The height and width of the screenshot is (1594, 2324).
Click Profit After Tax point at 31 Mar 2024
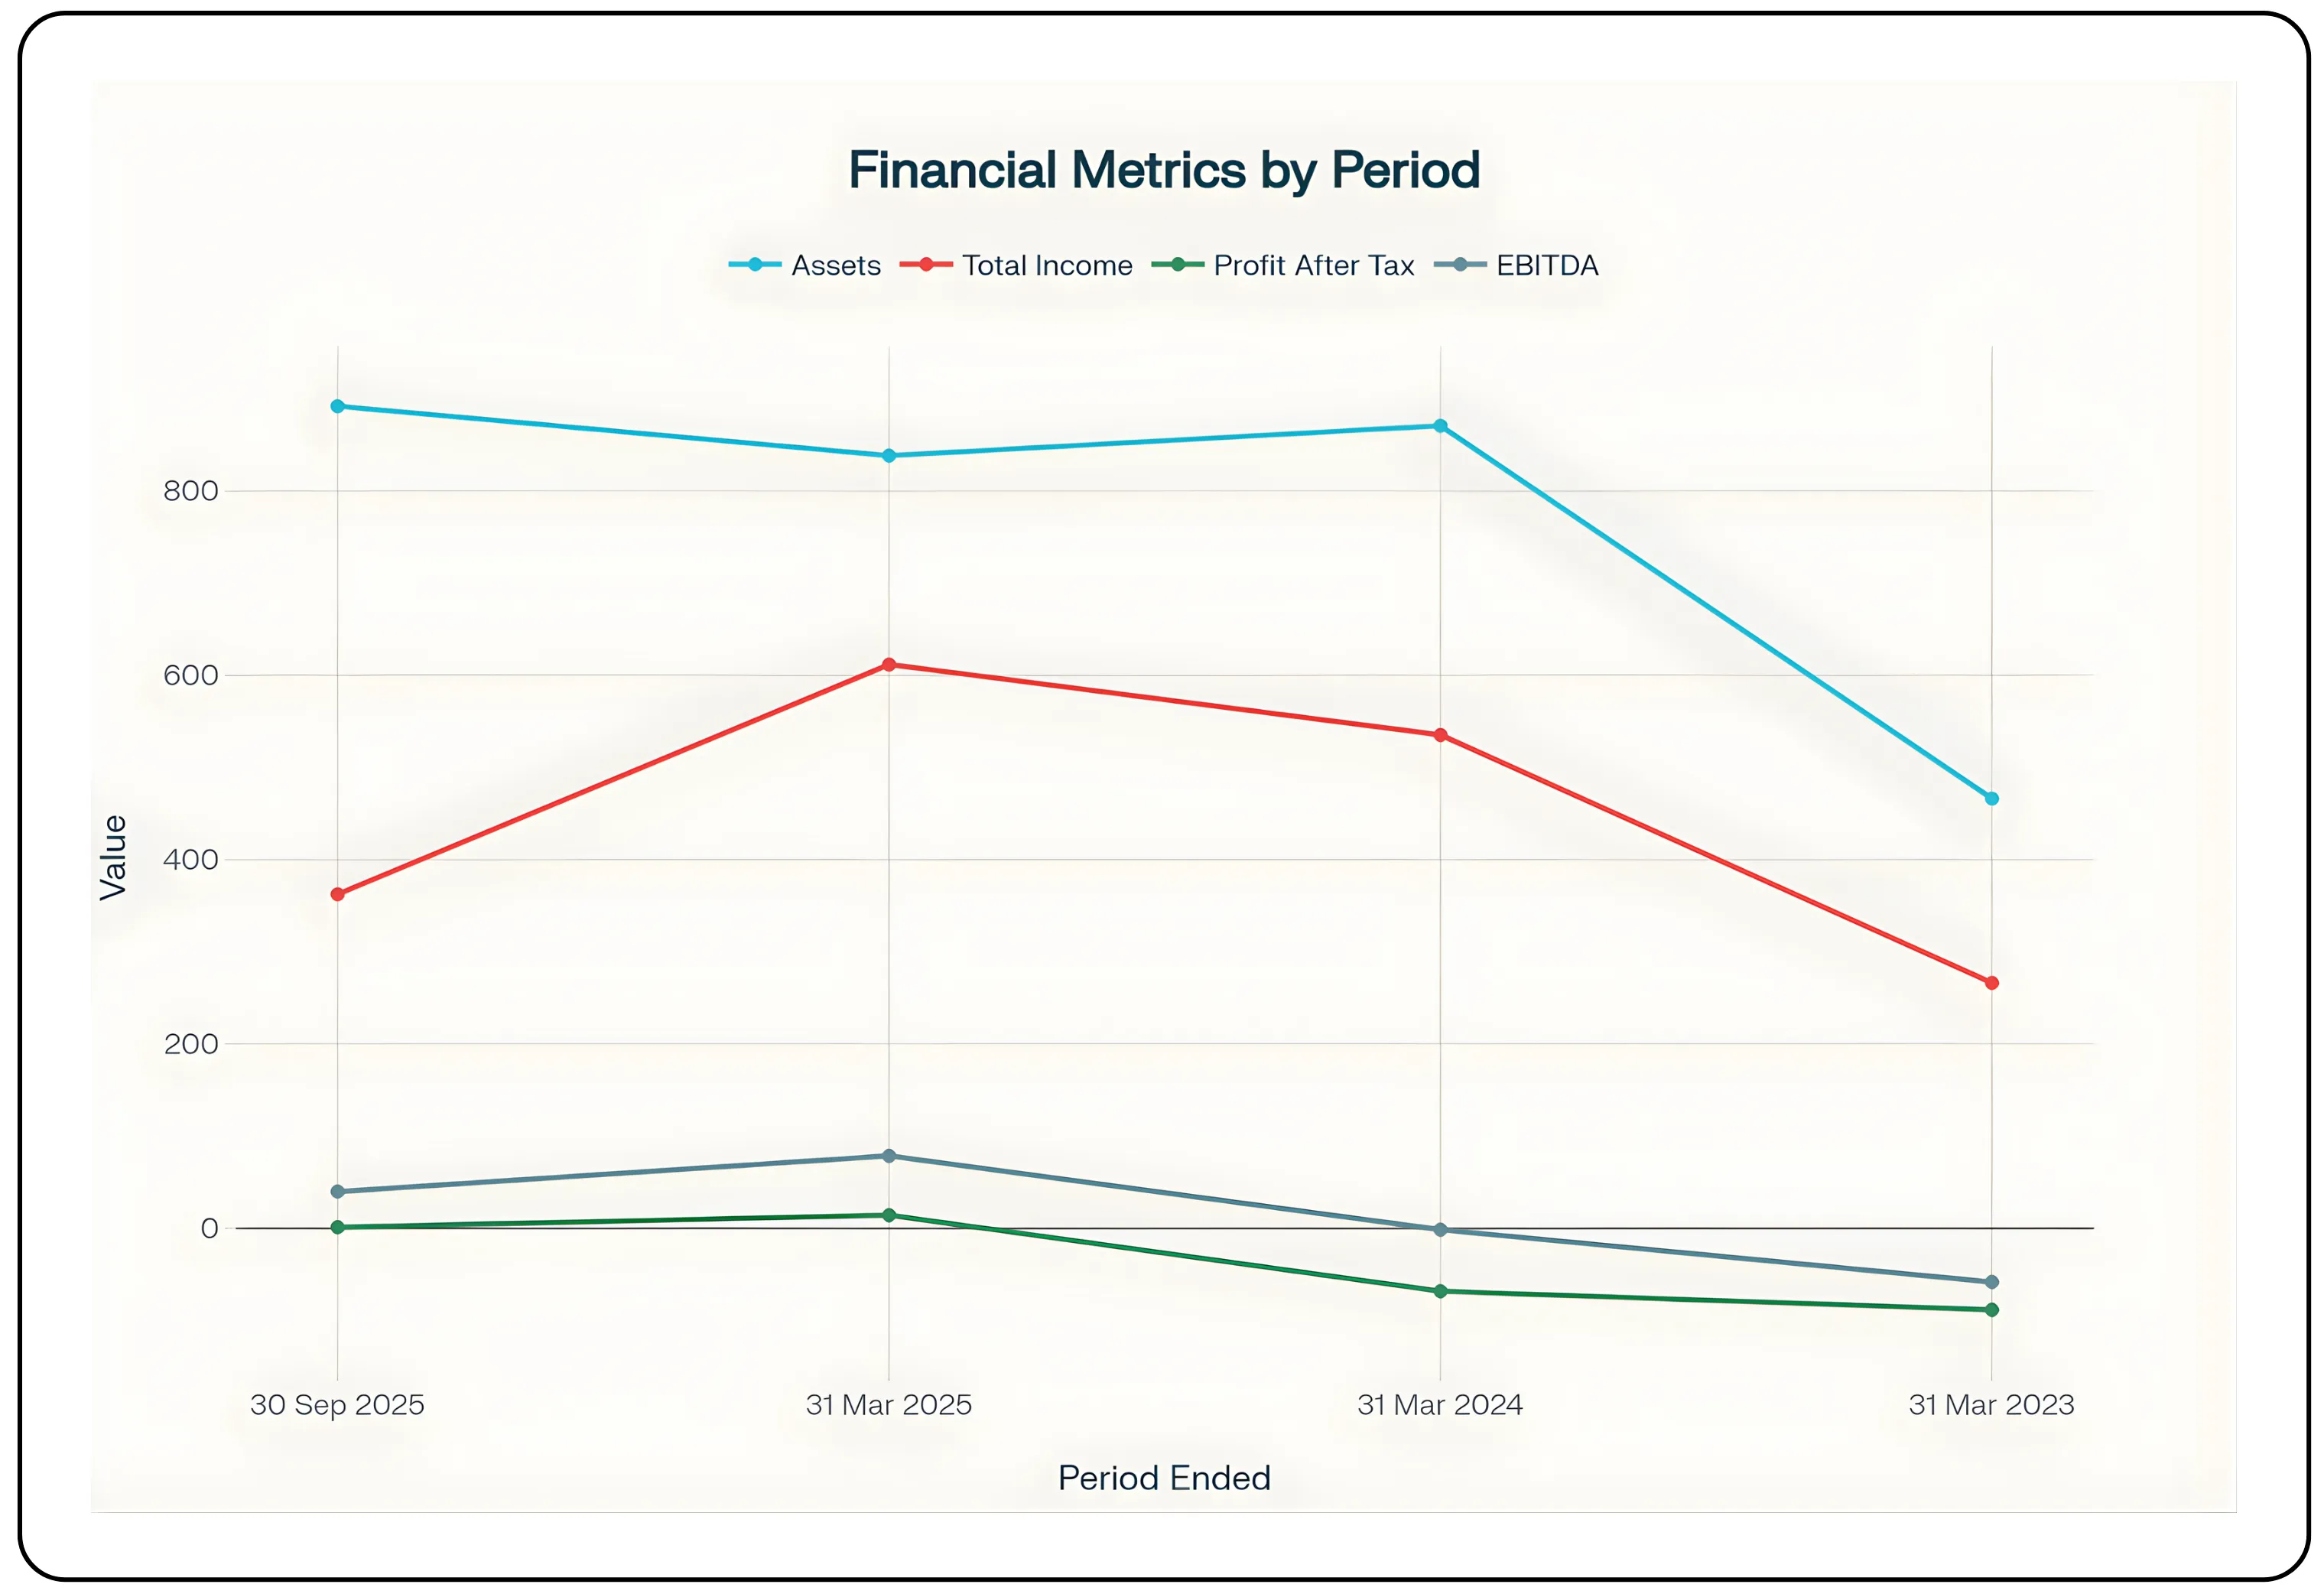click(x=1440, y=1291)
